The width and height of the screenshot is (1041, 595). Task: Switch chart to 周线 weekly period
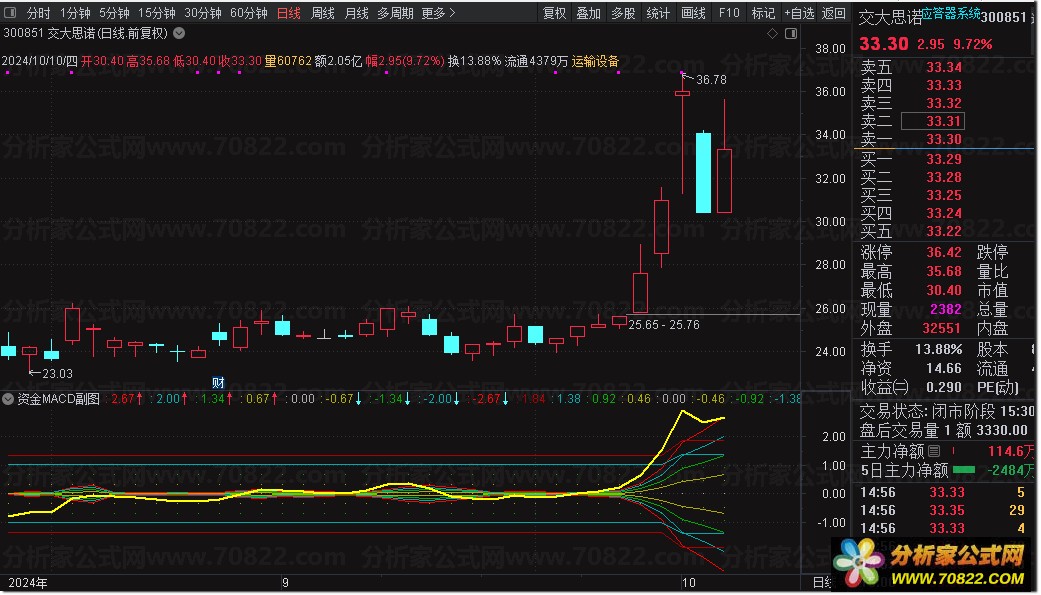click(322, 14)
